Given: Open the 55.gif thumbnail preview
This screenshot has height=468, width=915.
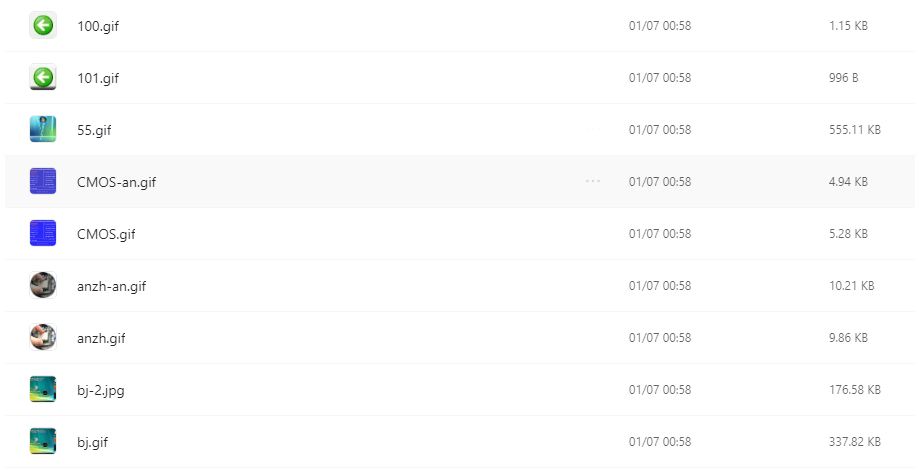Looking at the screenshot, I should pos(43,130).
